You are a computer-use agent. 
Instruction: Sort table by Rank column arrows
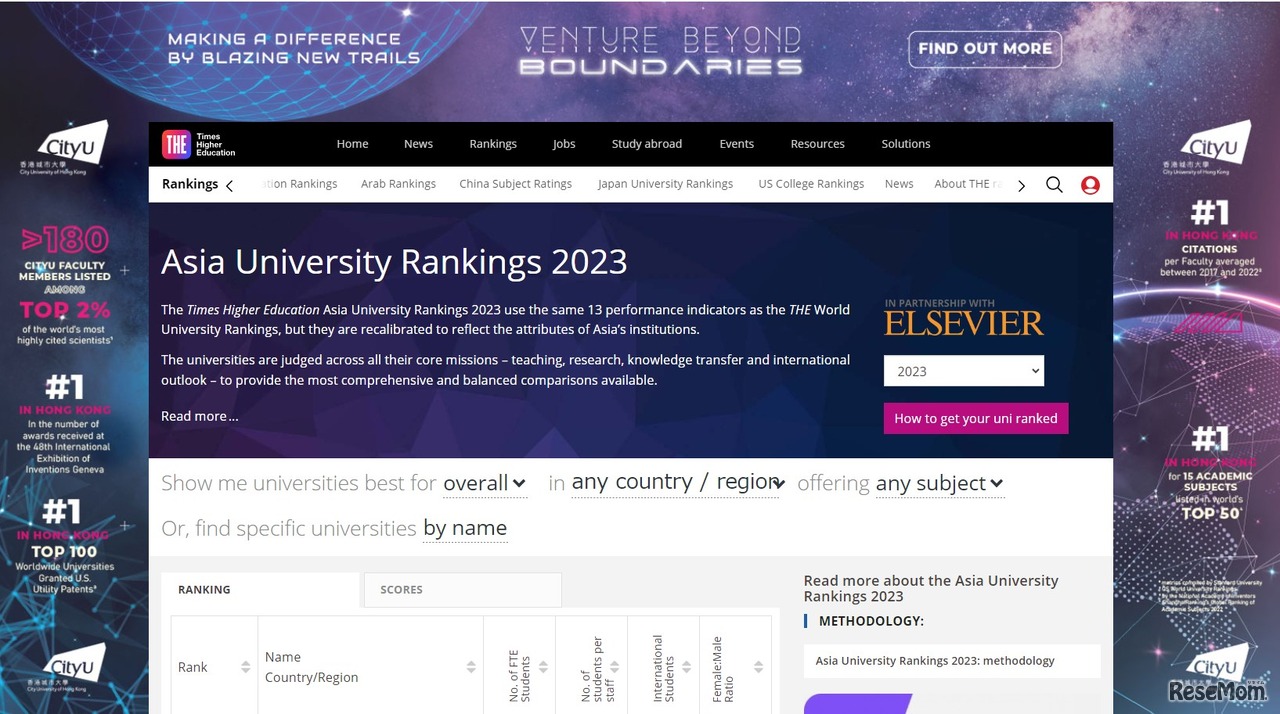point(245,667)
